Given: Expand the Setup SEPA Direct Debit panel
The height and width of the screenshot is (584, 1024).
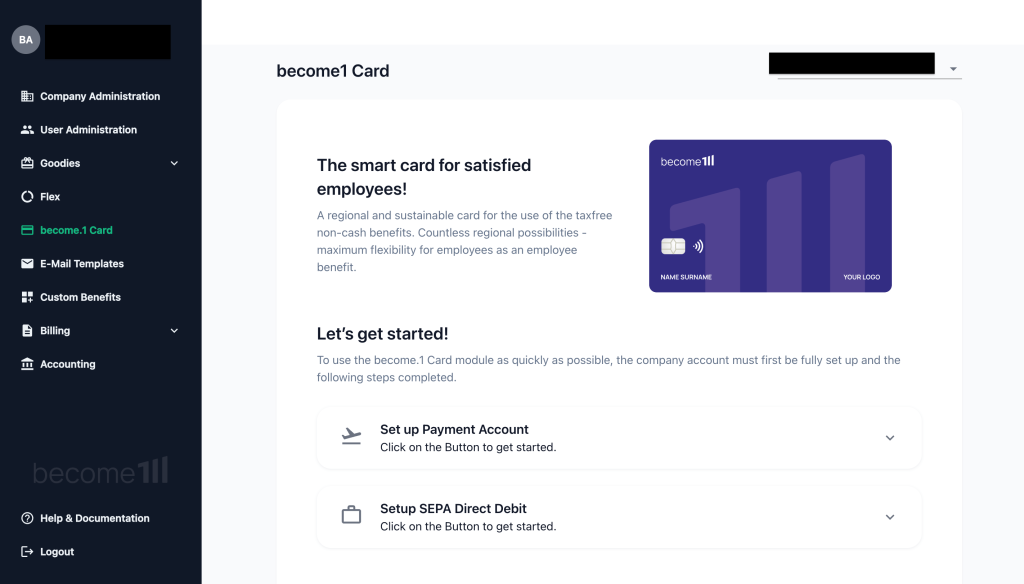Looking at the screenshot, I should pos(618,517).
